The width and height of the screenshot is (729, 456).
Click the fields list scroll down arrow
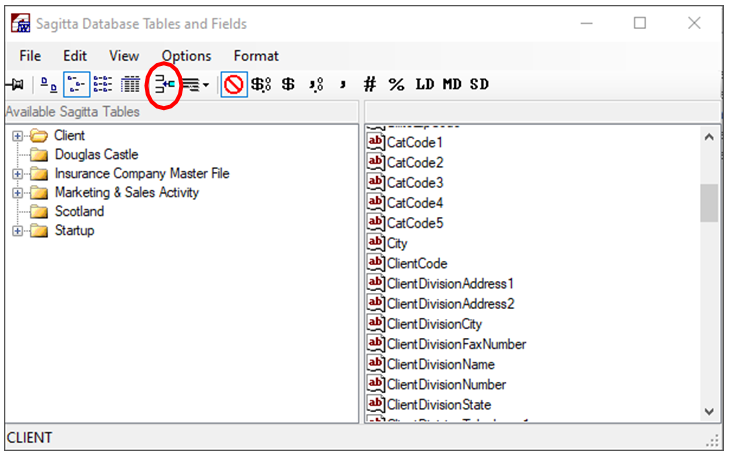[x=709, y=411]
